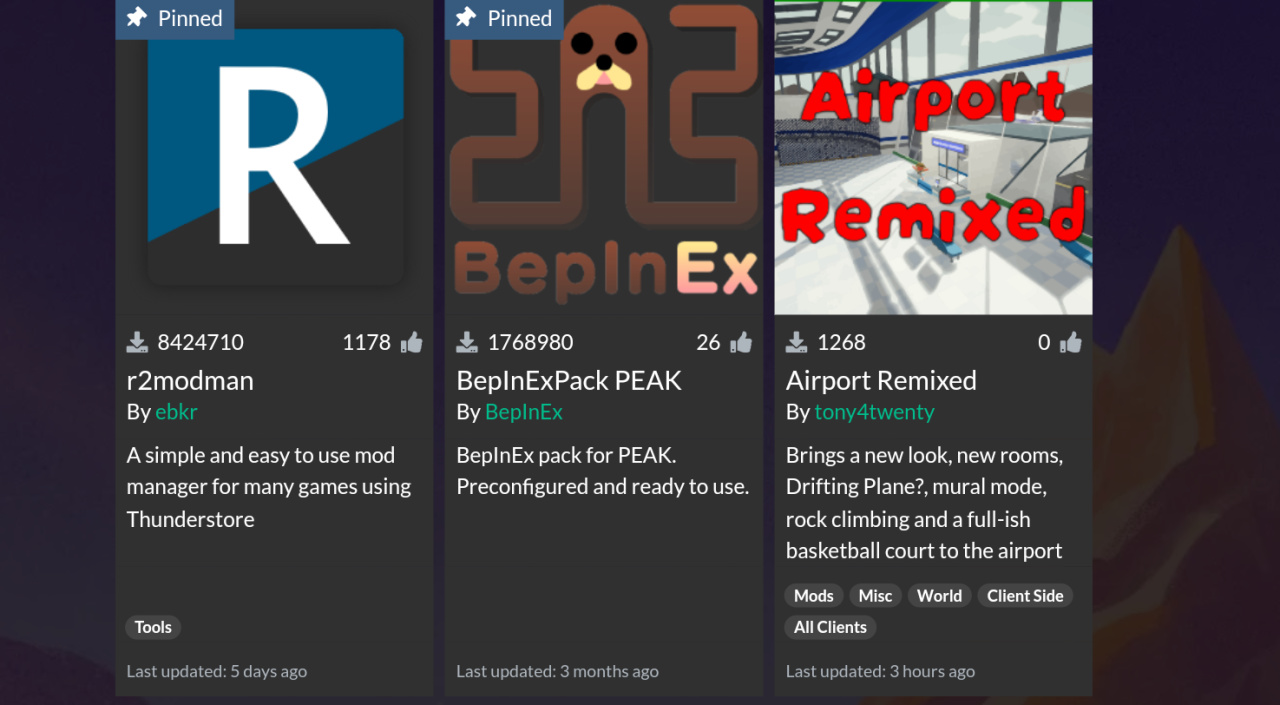This screenshot has width=1280, height=705.
Task: Click the download icon beside 1268
Action: tap(796, 343)
